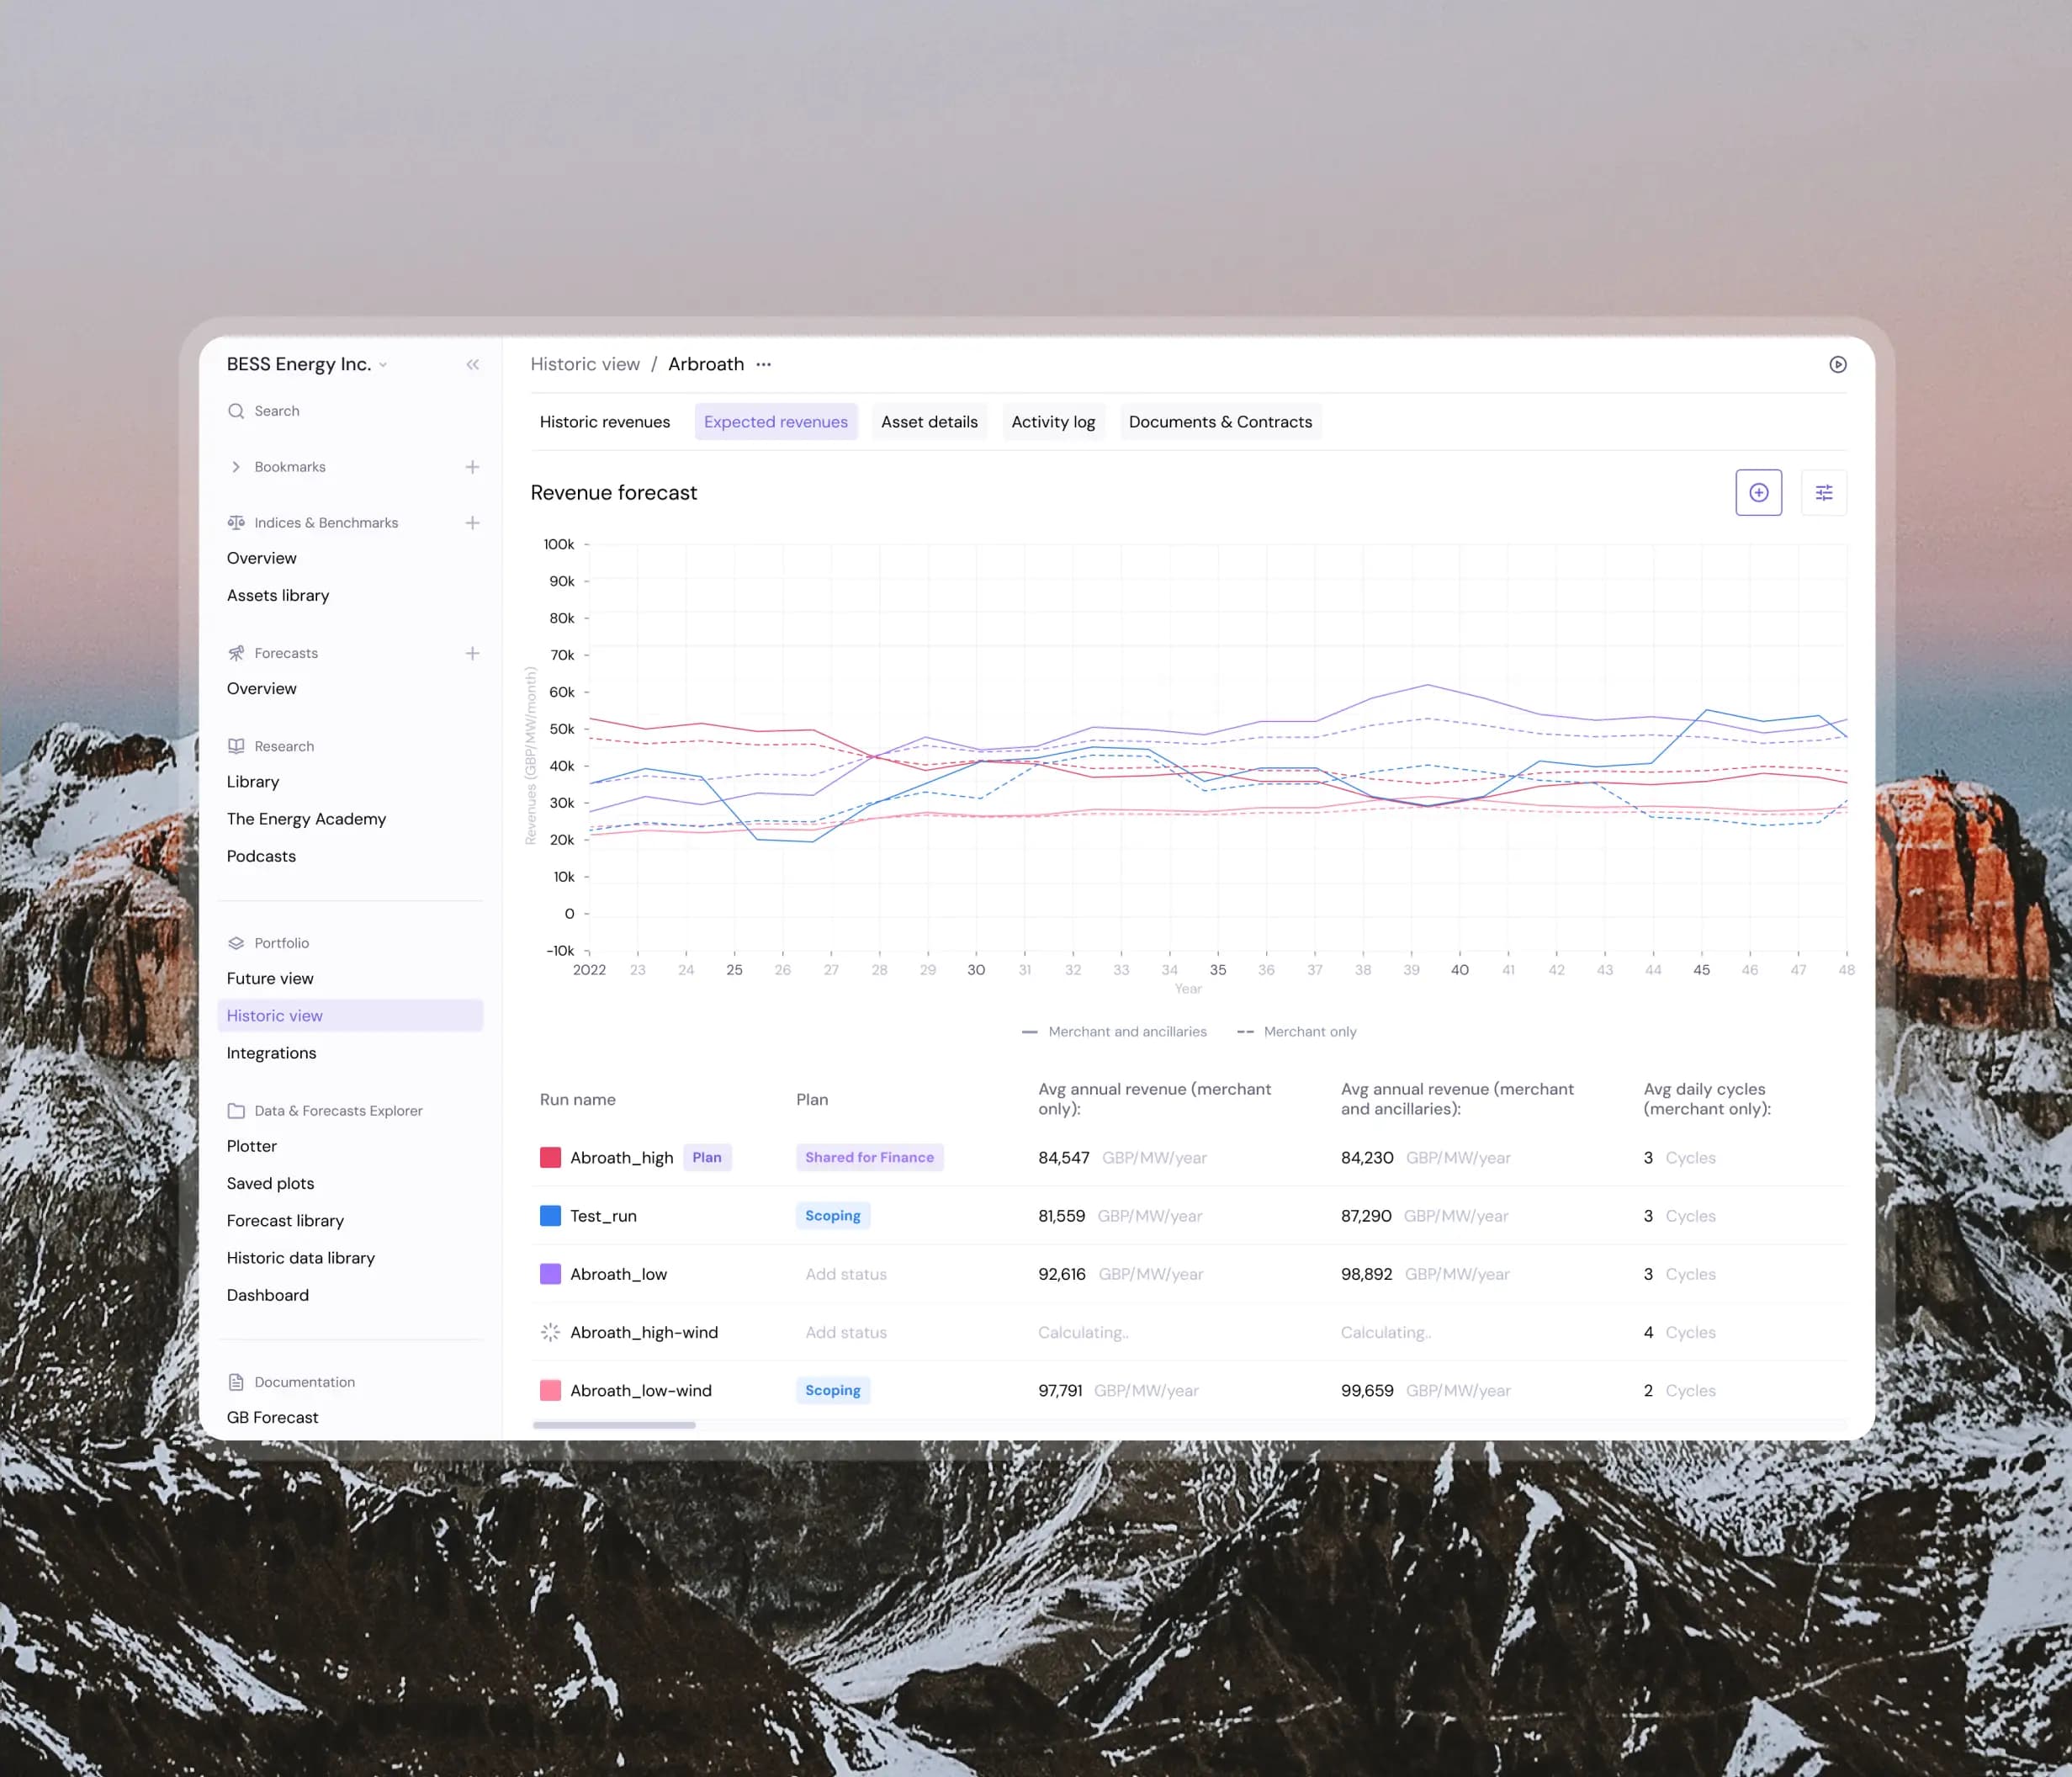Screen dimensions: 2072x1777
Task: Click the Portfolio section icon
Action: [x=236, y=942]
